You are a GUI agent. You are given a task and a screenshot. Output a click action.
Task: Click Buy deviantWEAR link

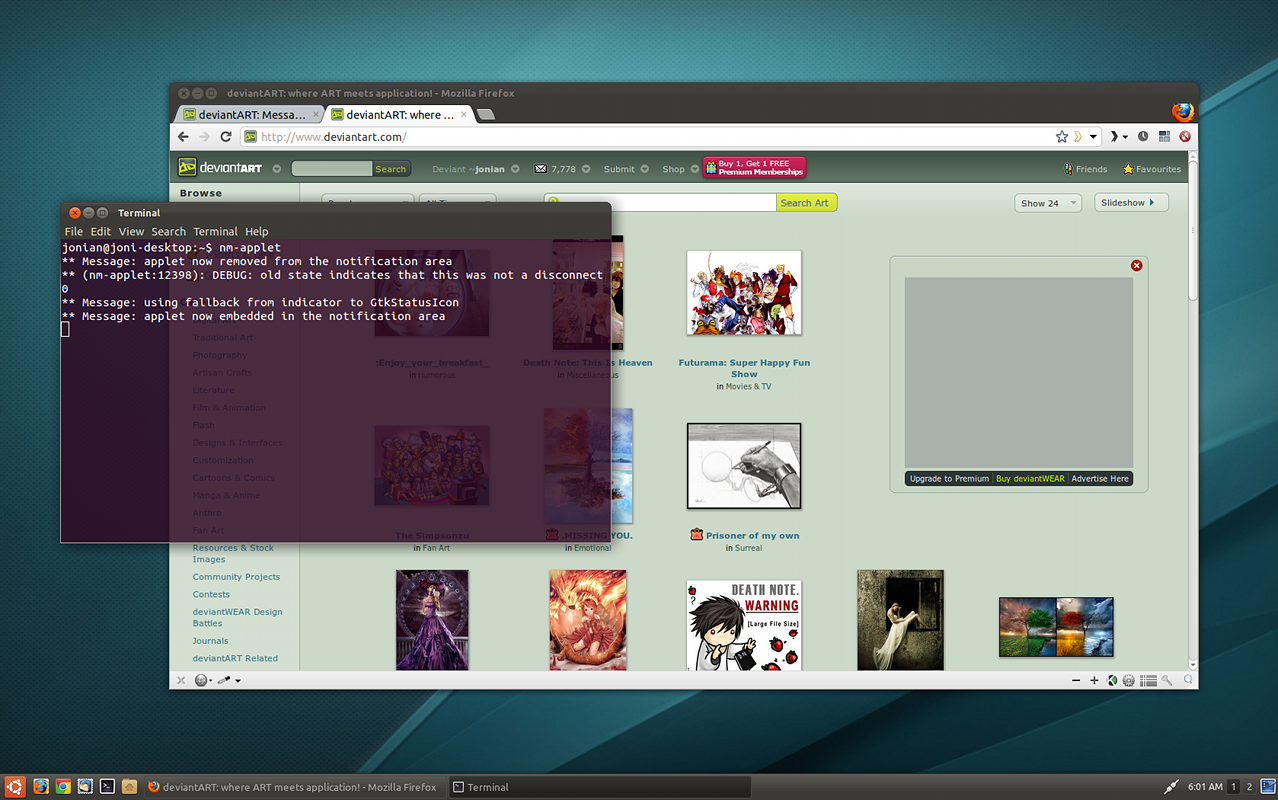pos(1030,479)
